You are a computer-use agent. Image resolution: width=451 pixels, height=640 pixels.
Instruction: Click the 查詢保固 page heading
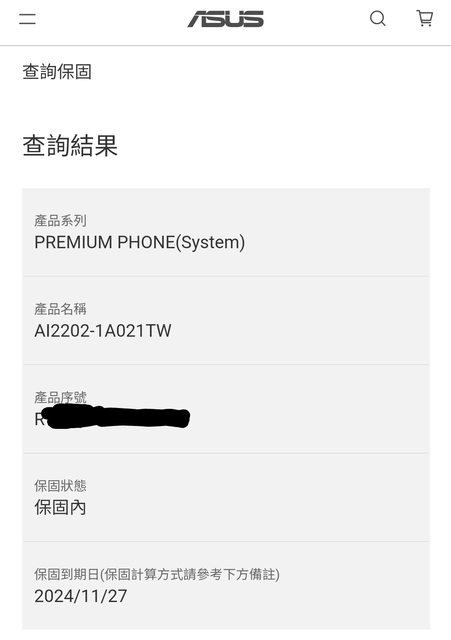[x=57, y=72]
